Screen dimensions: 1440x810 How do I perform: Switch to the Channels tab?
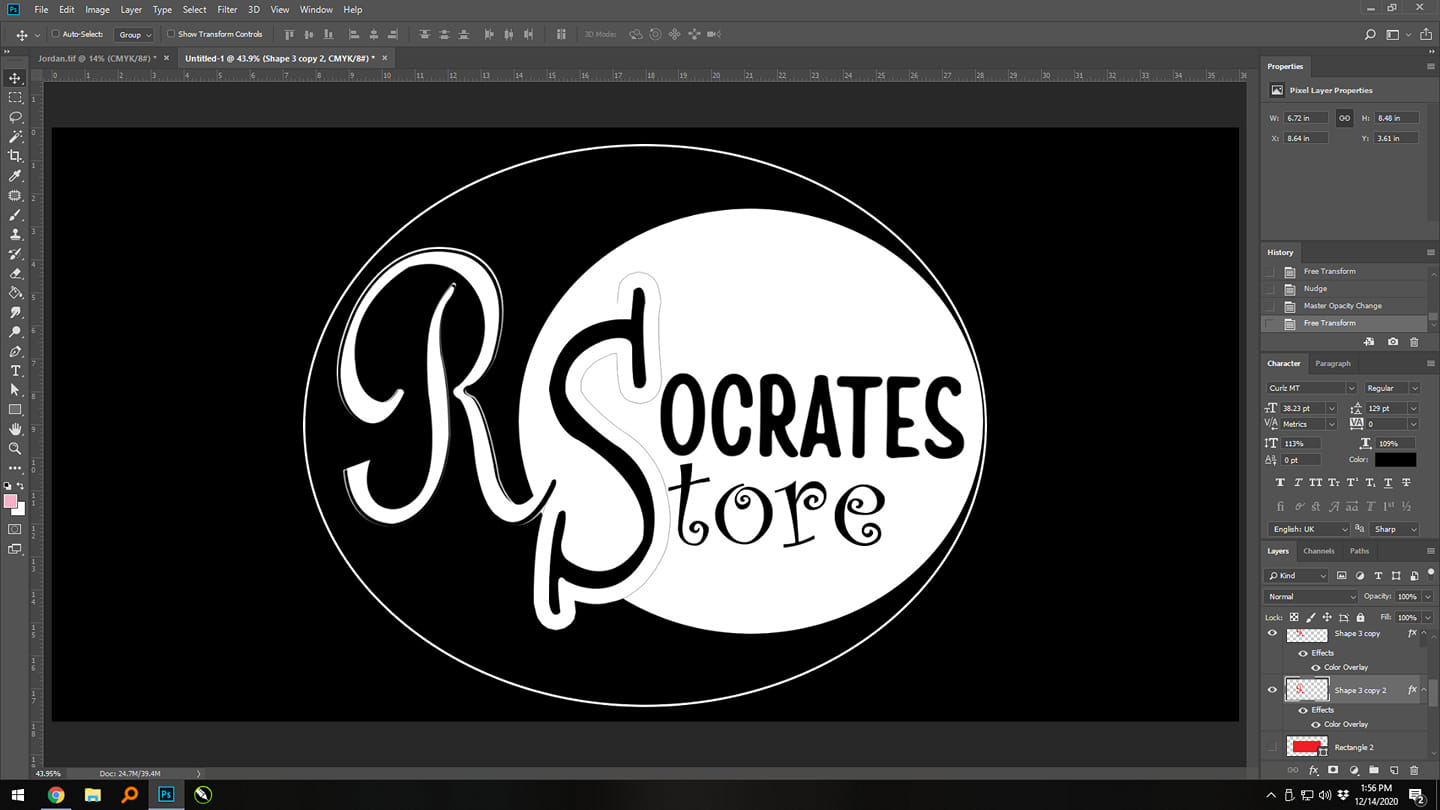pyautogui.click(x=1318, y=551)
